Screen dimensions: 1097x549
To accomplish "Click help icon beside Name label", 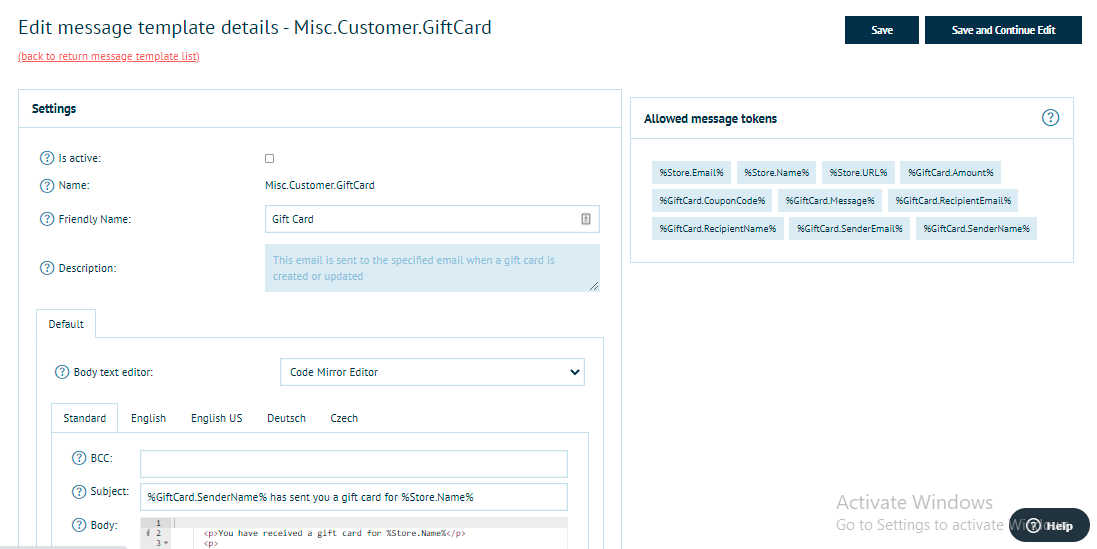I will (47, 185).
